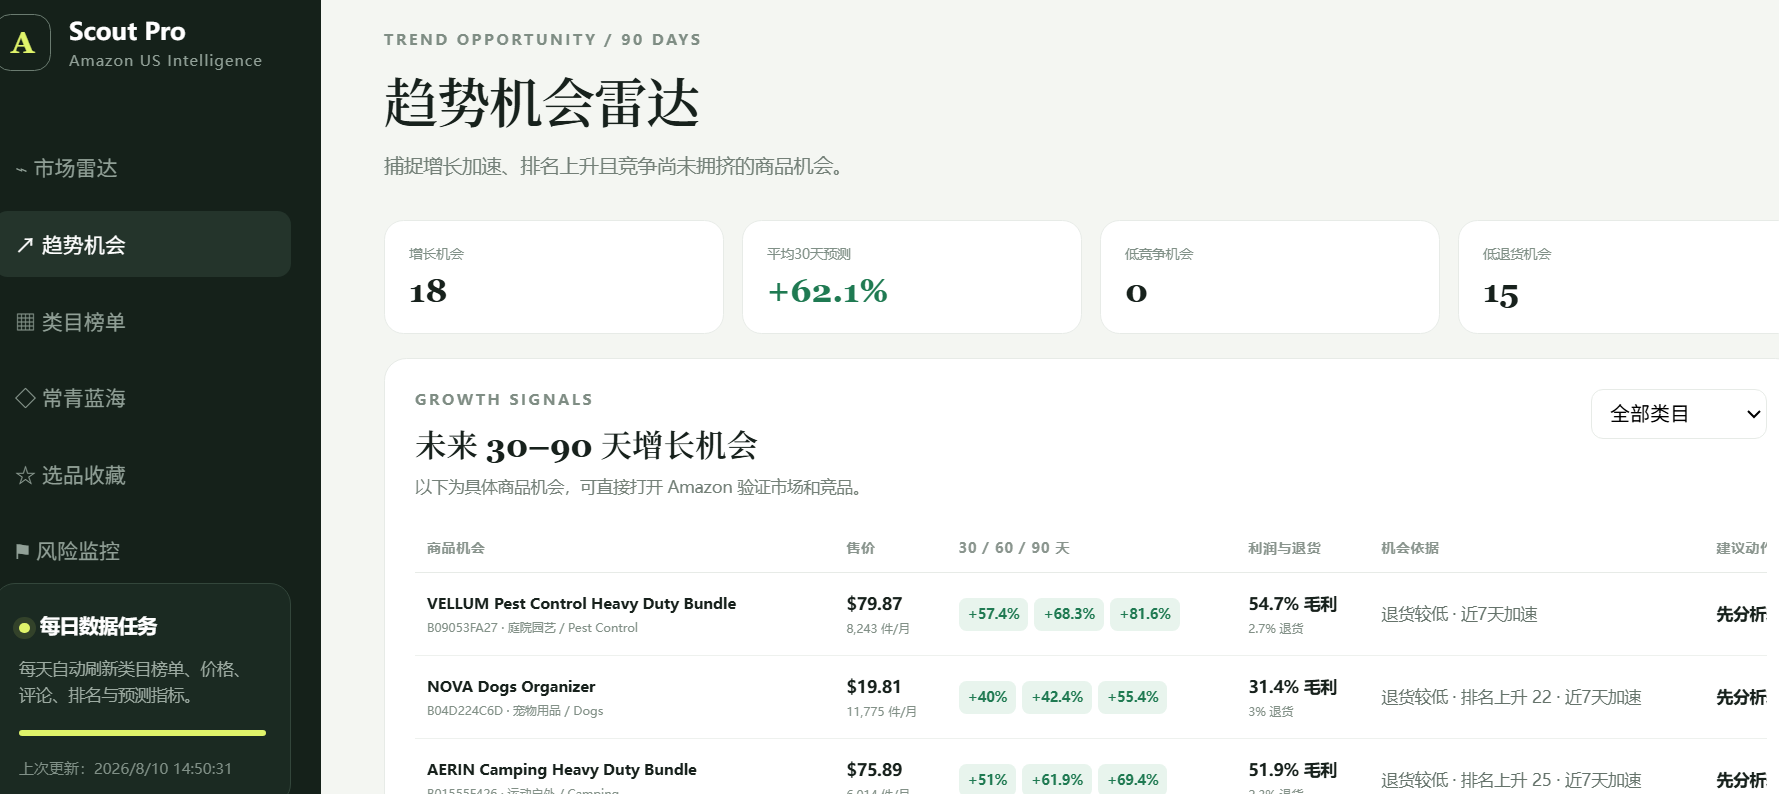
Task: Click 先分析 in the VELLUM row
Action: pos(1741,614)
